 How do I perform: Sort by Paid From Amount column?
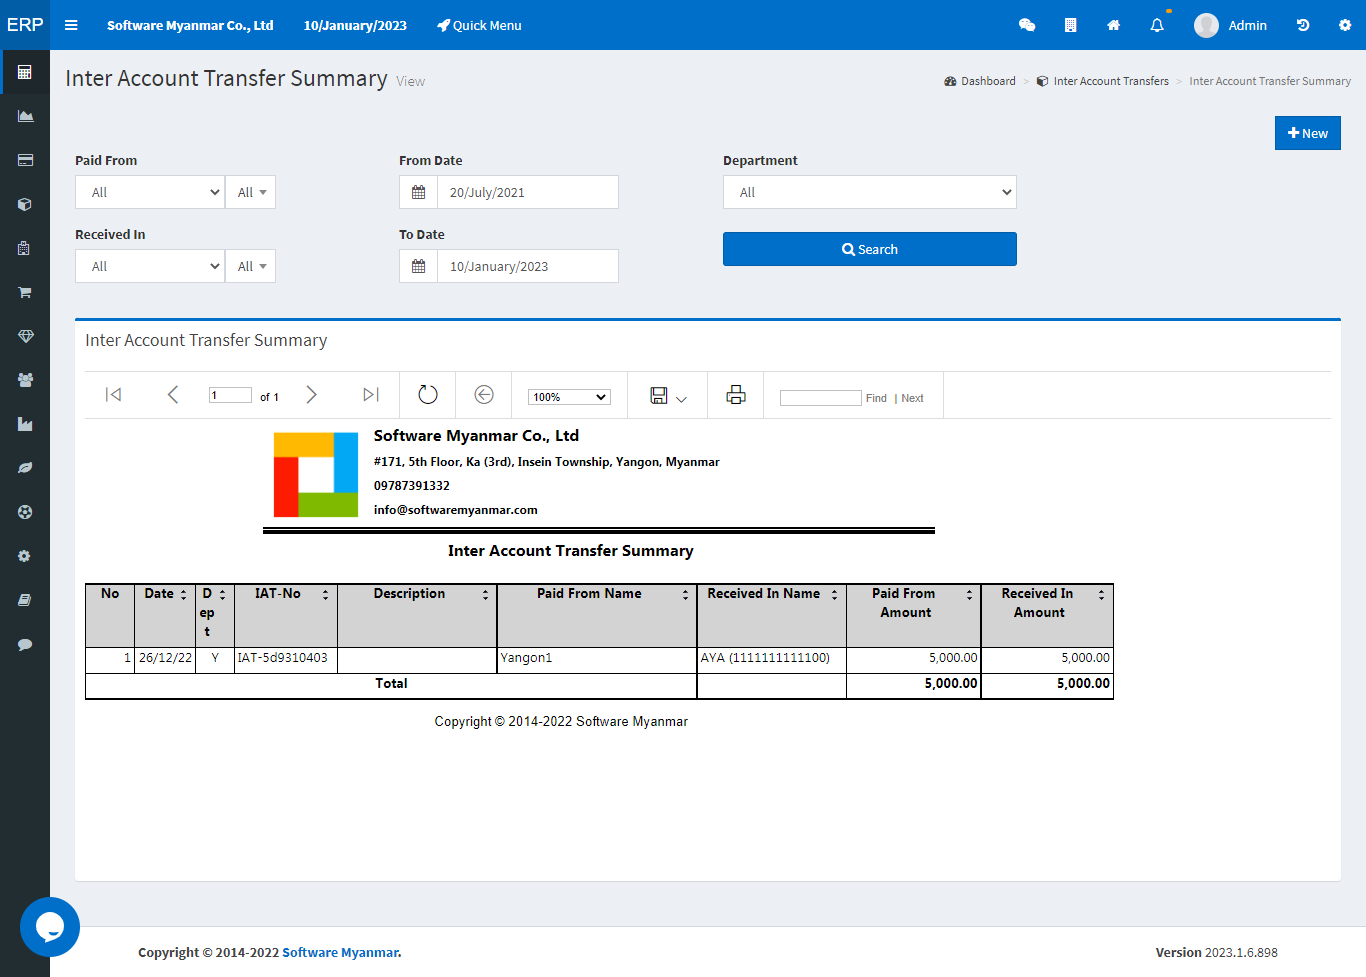point(969,594)
